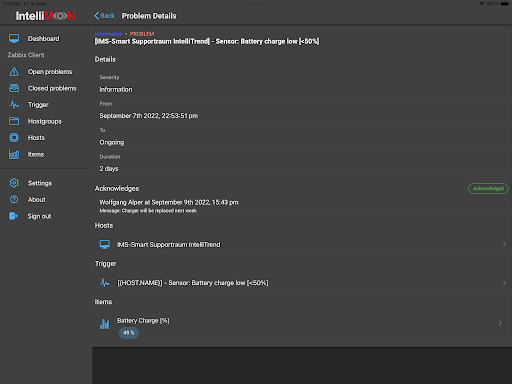Click the problem title heading text

tap(207, 41)
